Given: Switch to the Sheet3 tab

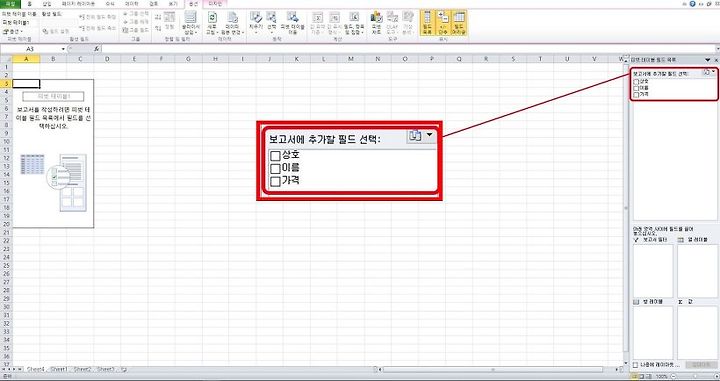Looking at the screenshot, I should pos(106,369).
